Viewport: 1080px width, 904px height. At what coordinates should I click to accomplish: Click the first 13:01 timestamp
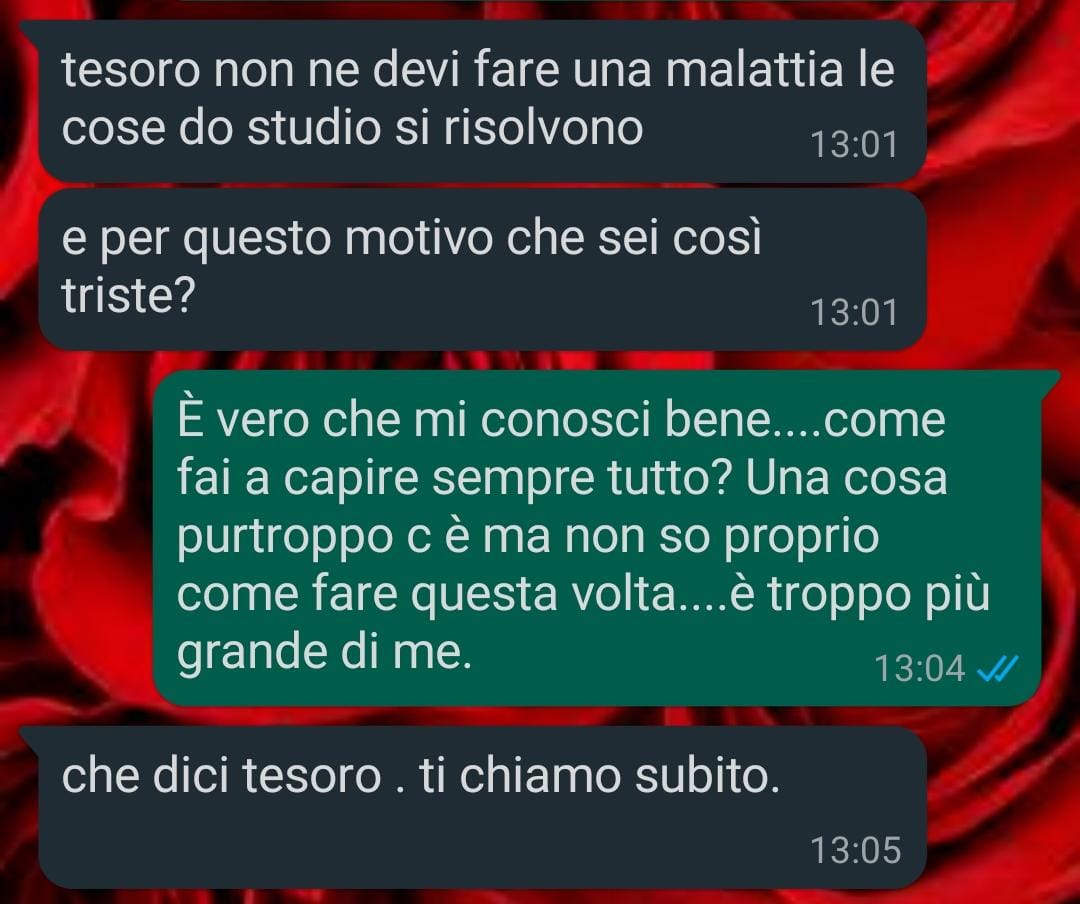click(x=854, y=145)
